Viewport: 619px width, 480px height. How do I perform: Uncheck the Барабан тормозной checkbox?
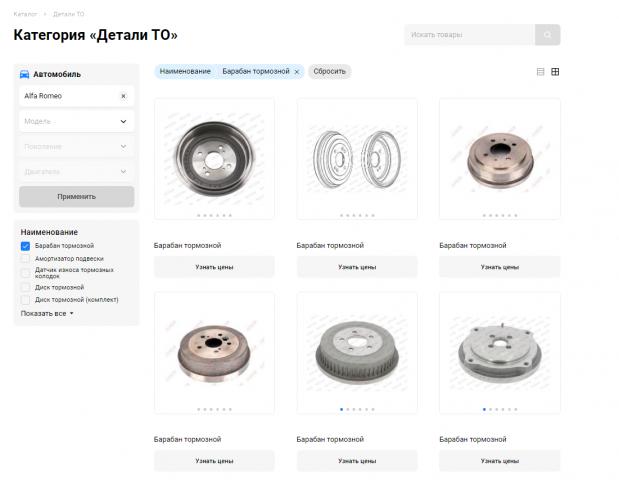coord(25,245)
